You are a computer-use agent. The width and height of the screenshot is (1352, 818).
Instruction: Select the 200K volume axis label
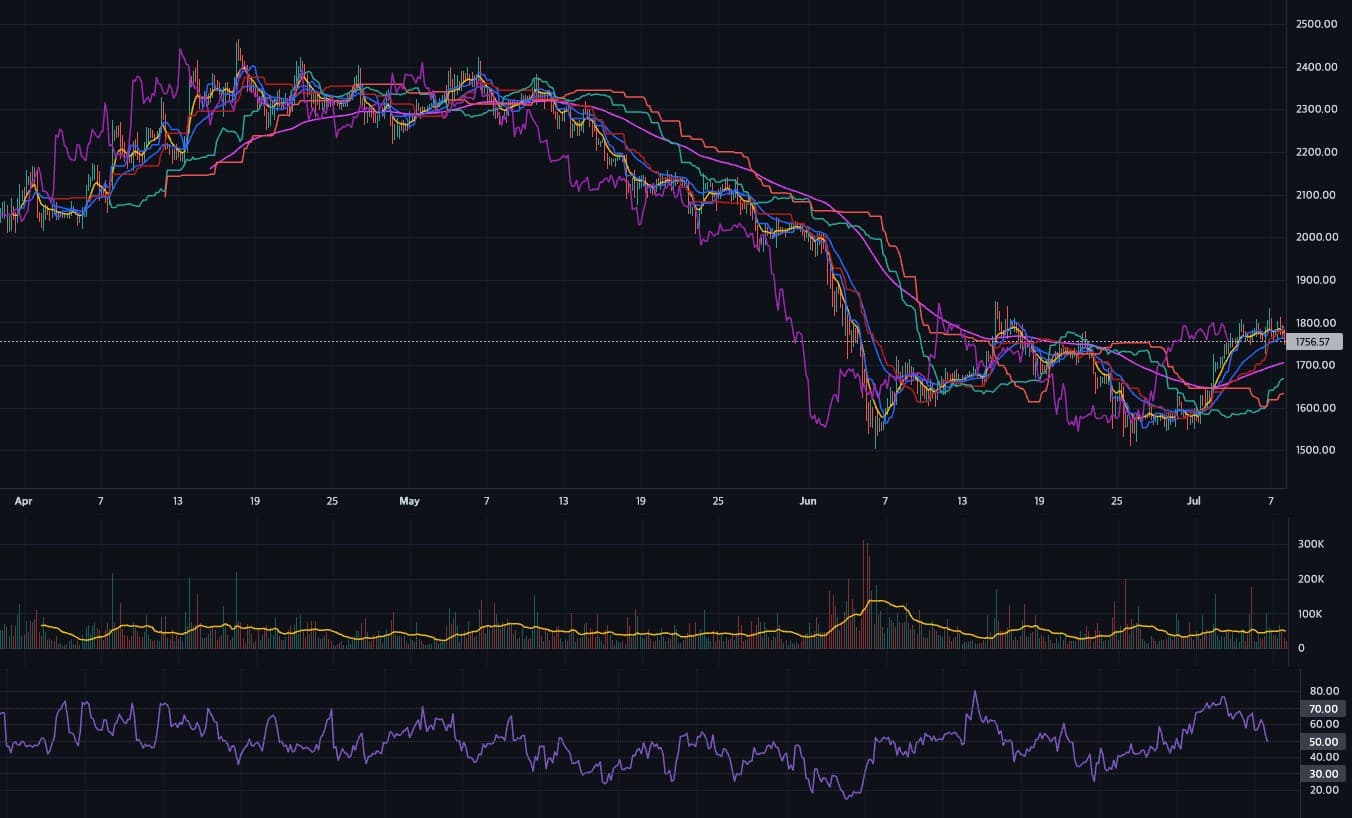[1311, 579]
